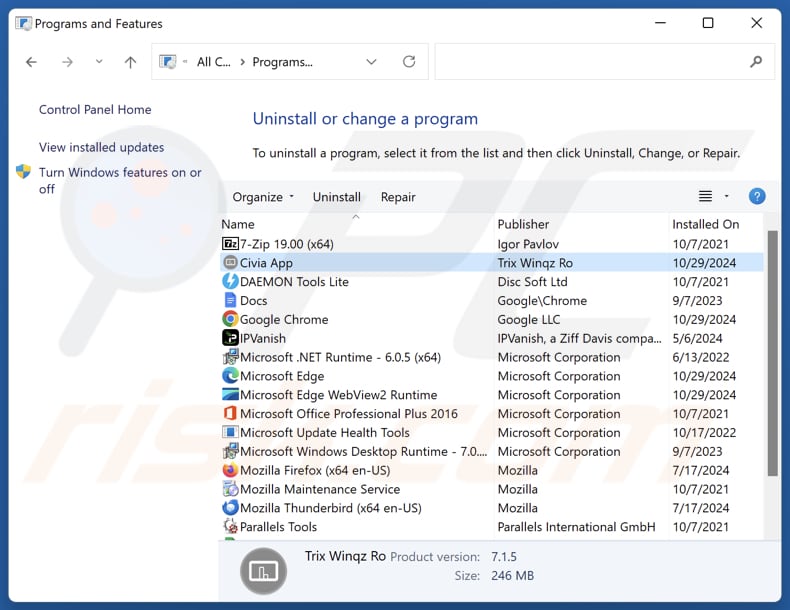The width and height of the screenshot is (790, 610).
Task: Select DAEMON Tools Lite entry
Action: [294, 282]
